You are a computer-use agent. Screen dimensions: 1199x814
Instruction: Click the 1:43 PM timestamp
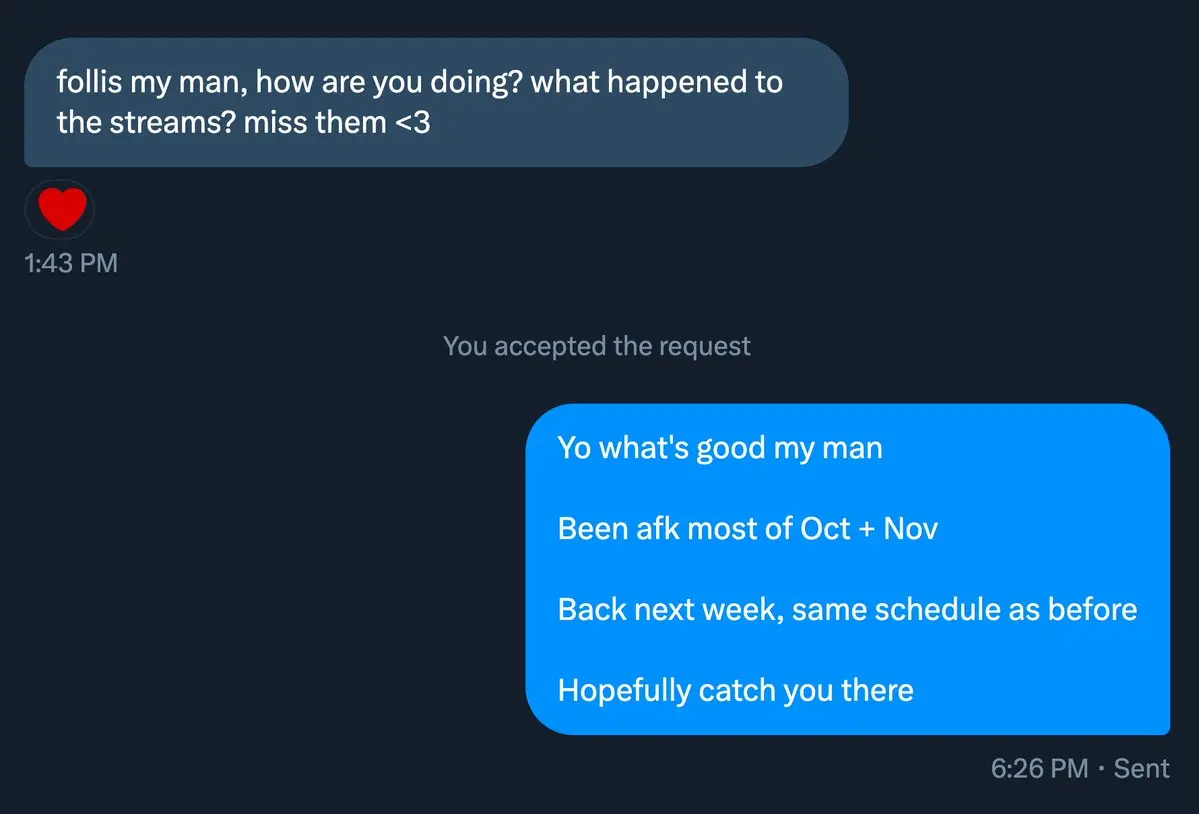tap(70, 263)
